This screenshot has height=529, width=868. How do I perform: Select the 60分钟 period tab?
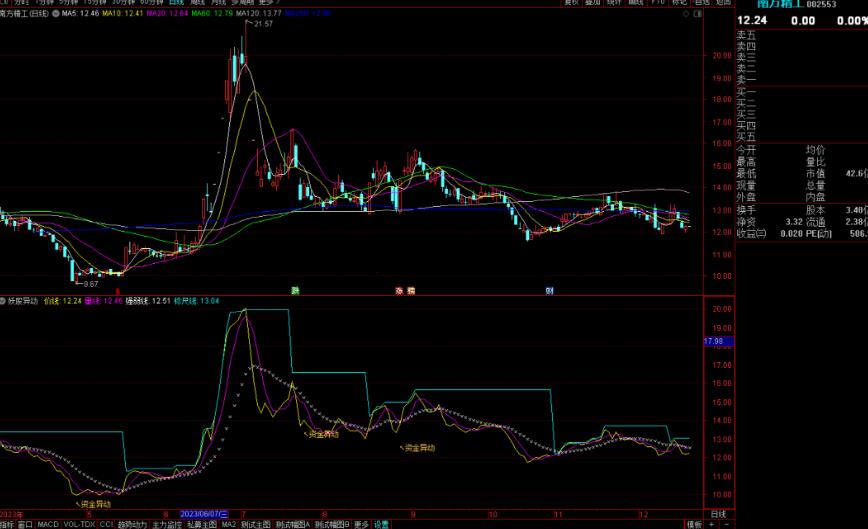click(152, 2)
